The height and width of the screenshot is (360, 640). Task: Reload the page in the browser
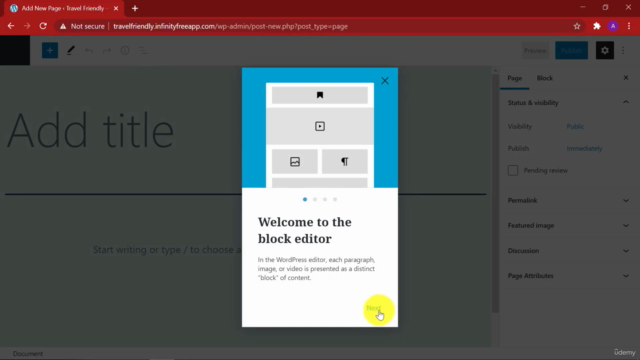(x=43, y=26)
